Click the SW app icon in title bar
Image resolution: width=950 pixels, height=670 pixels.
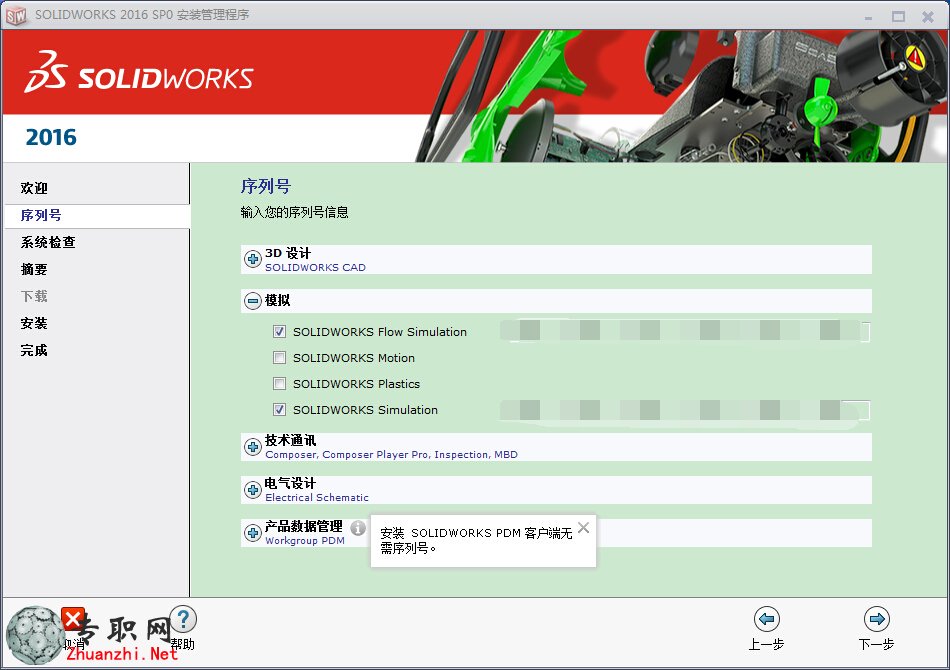tap(16, 16)
